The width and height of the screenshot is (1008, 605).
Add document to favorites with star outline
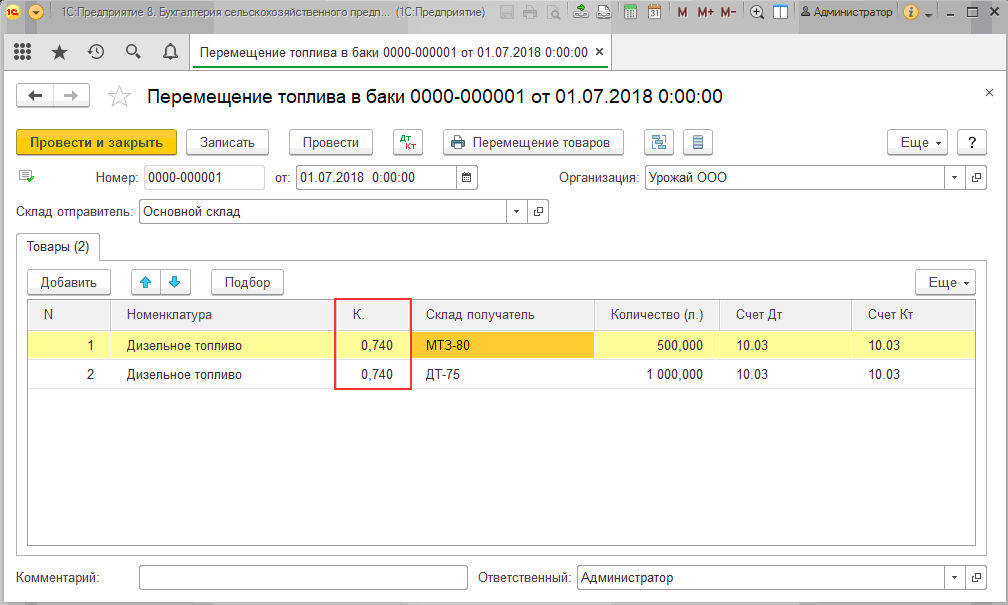119,97
